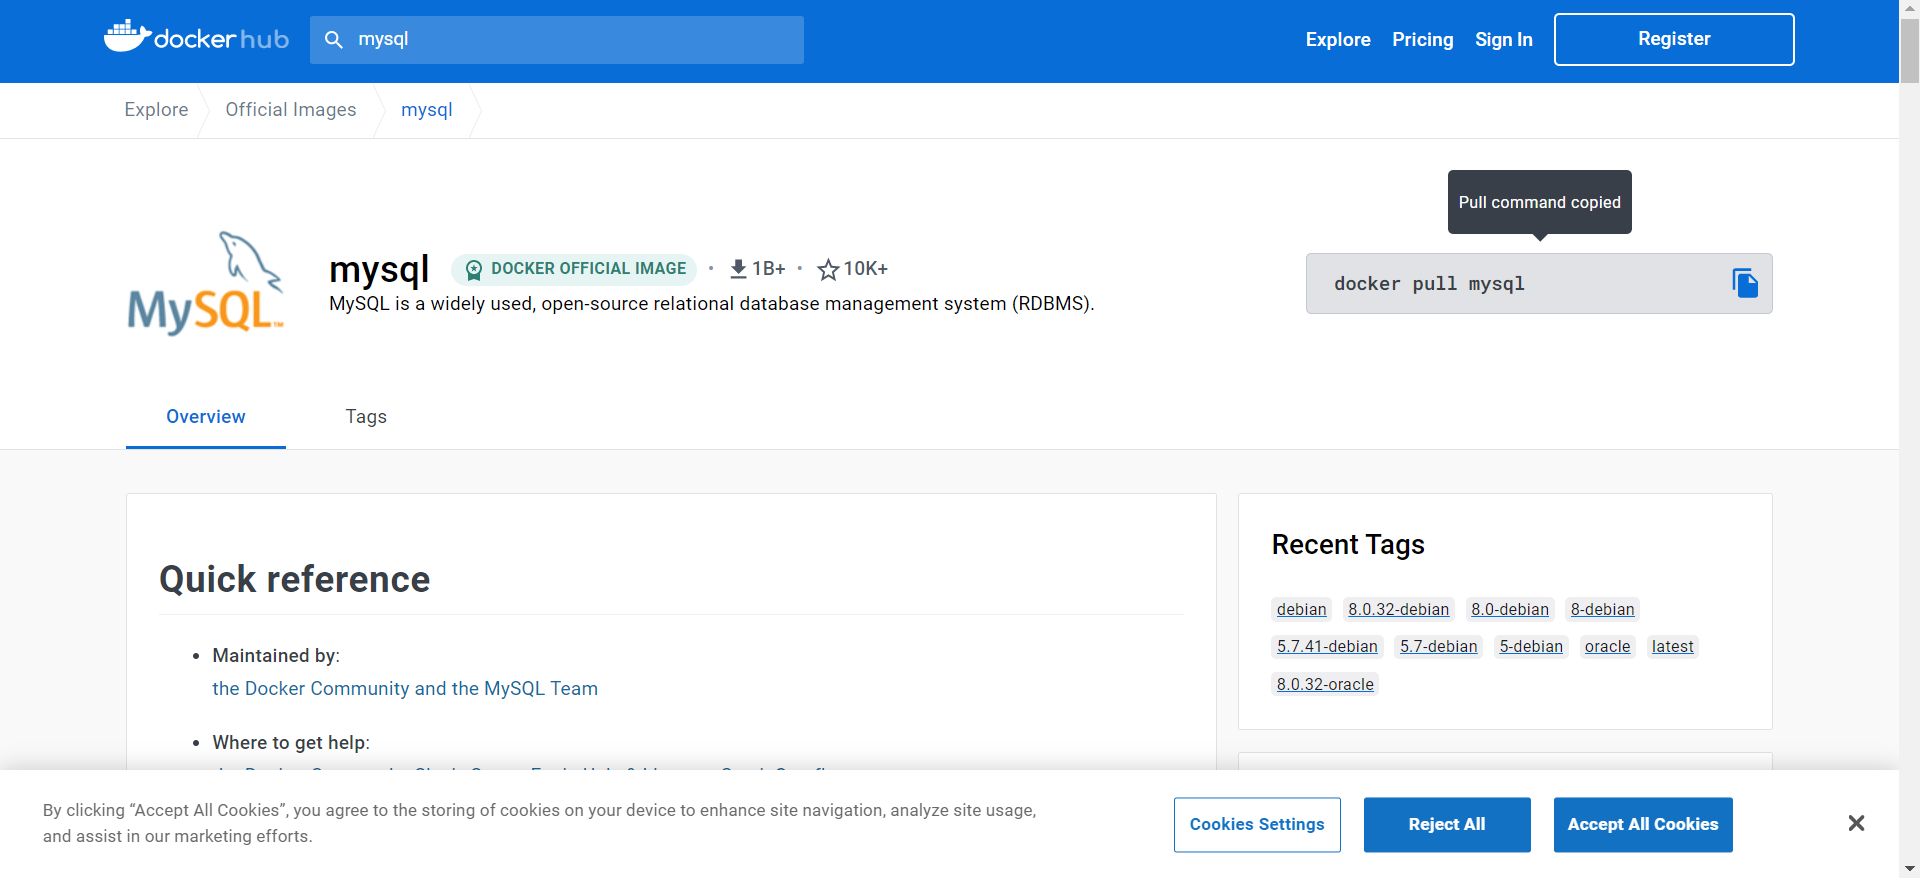The image size is (1920, 878).
Task: Open the 8-debian tag
Action: (1602, 609)
